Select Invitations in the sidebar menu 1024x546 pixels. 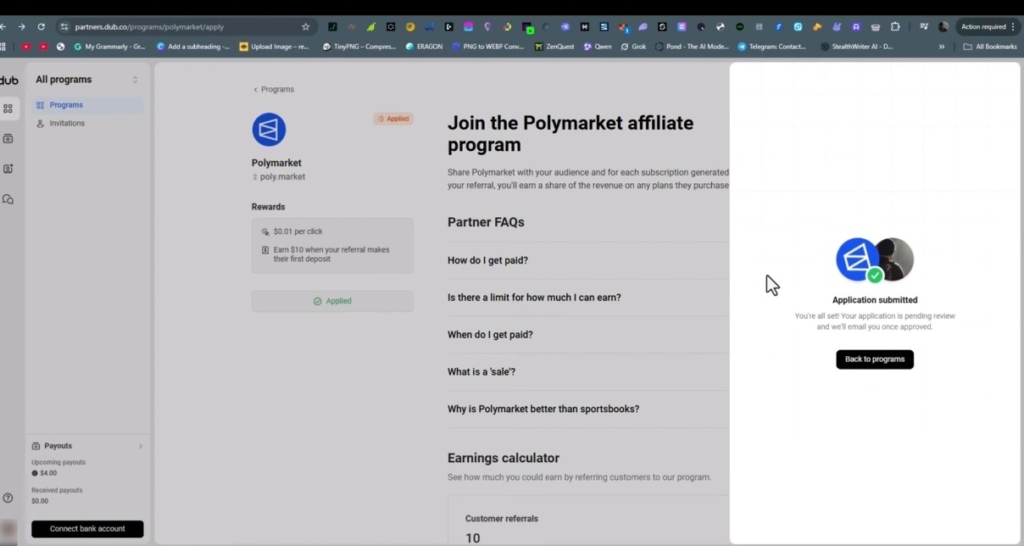point(67,124)
